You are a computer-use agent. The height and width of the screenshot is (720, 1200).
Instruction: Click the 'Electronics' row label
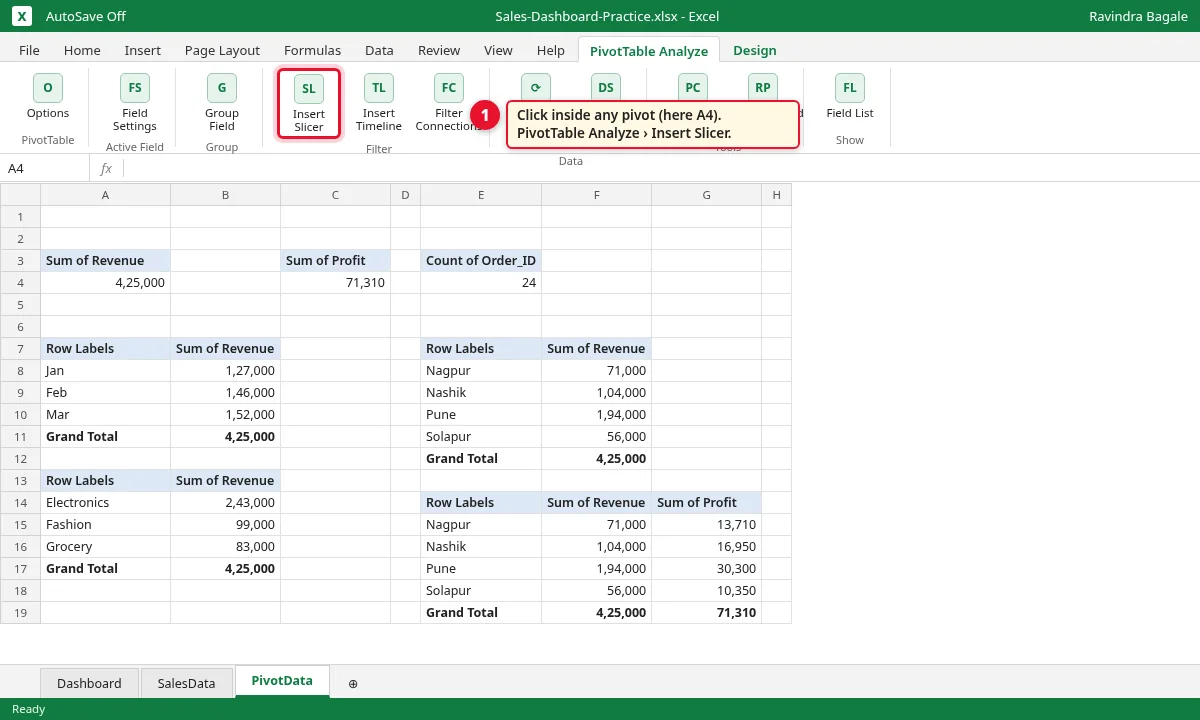106,503
